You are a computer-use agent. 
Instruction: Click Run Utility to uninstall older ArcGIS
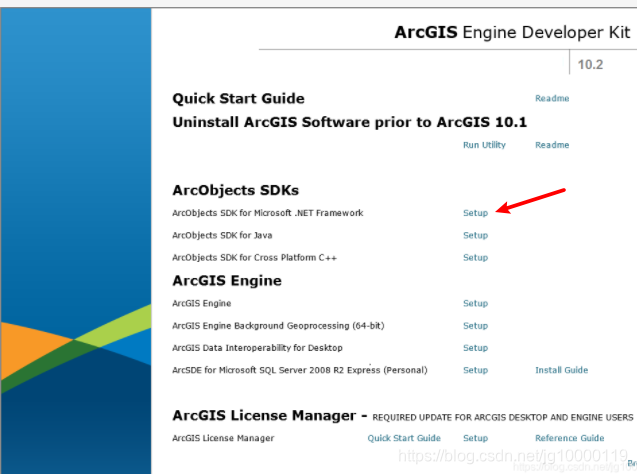point(484,145)
